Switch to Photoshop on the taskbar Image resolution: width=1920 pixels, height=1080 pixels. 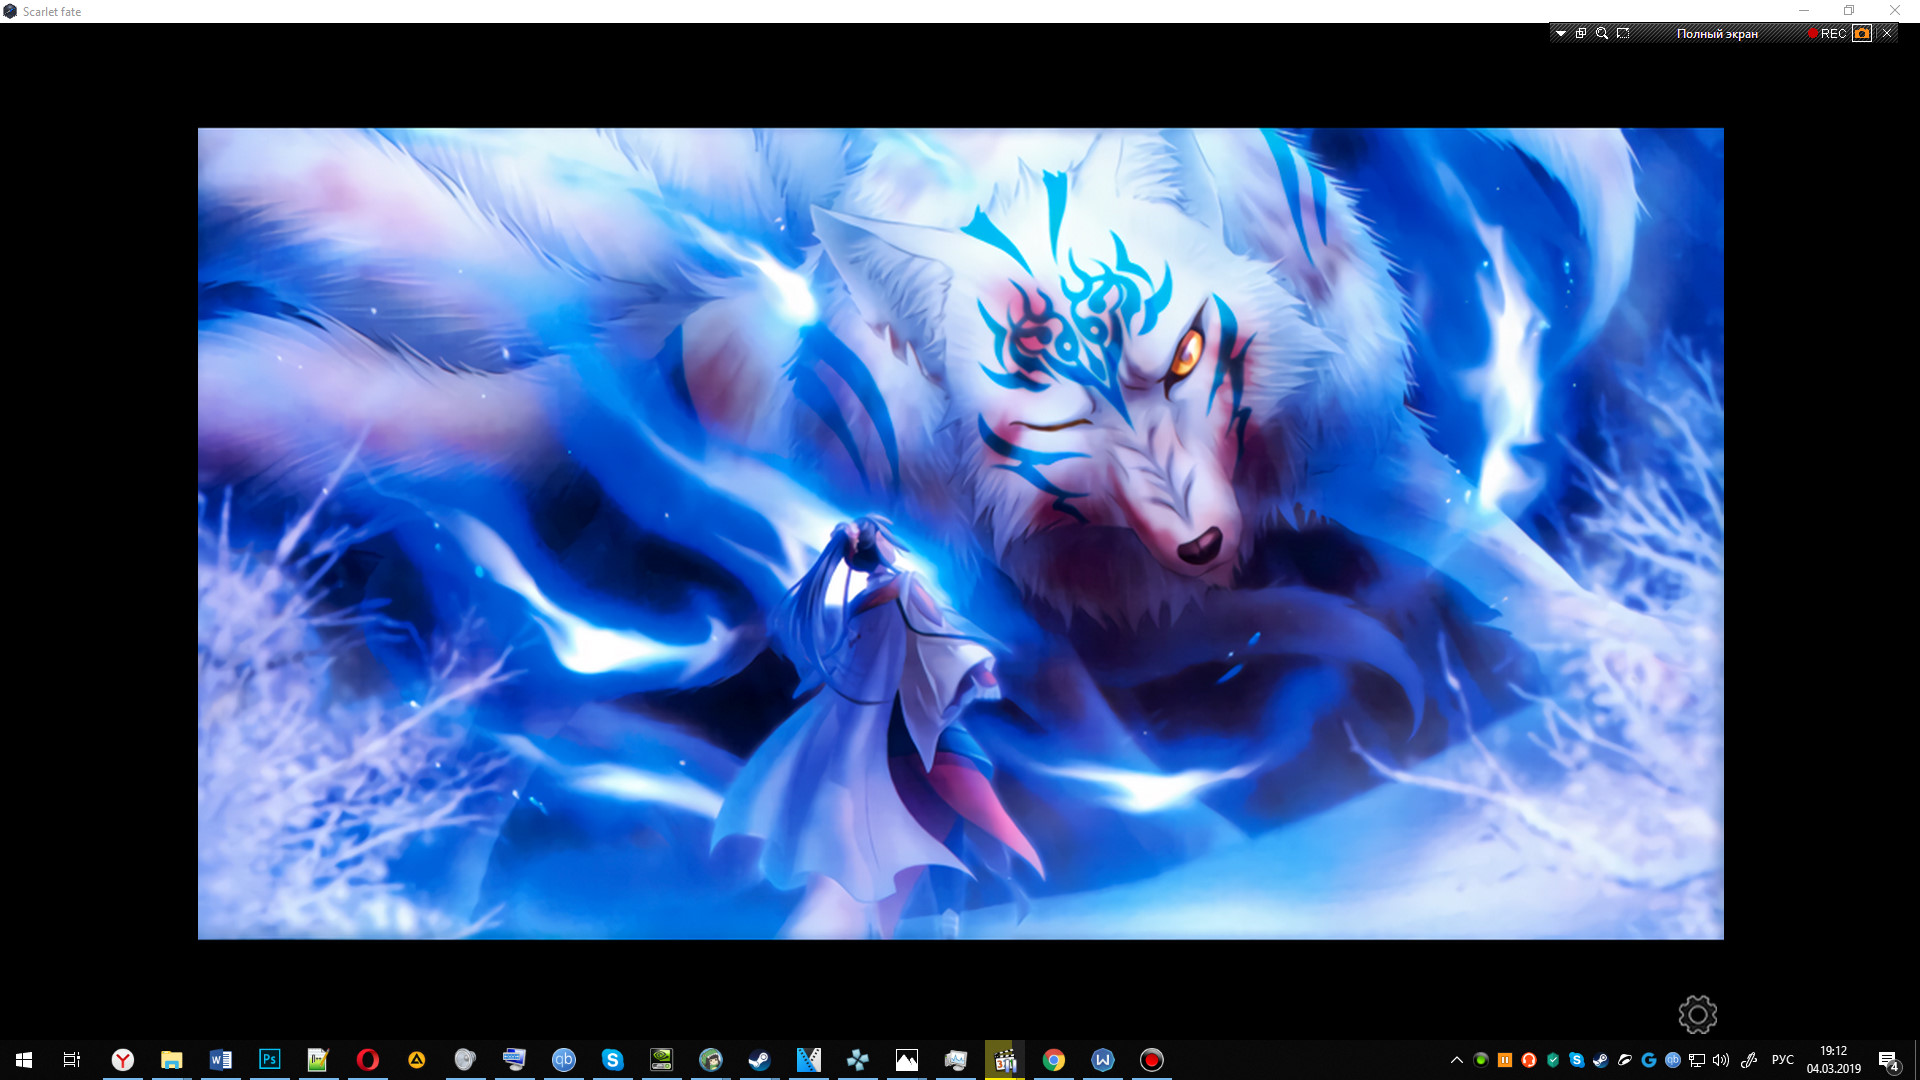click(x=270, y=1060)
